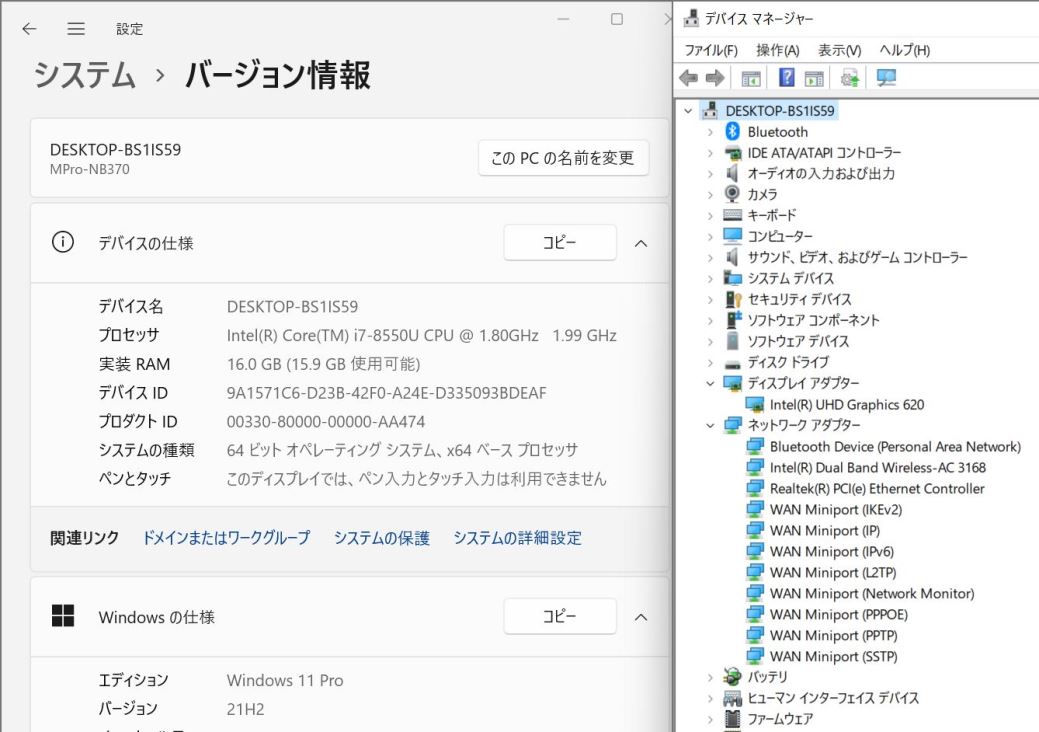Viewport: 1039px width, 732px height.
Task: Select the battery category icon
Action: pyautogui.click(x=732, y=676)
